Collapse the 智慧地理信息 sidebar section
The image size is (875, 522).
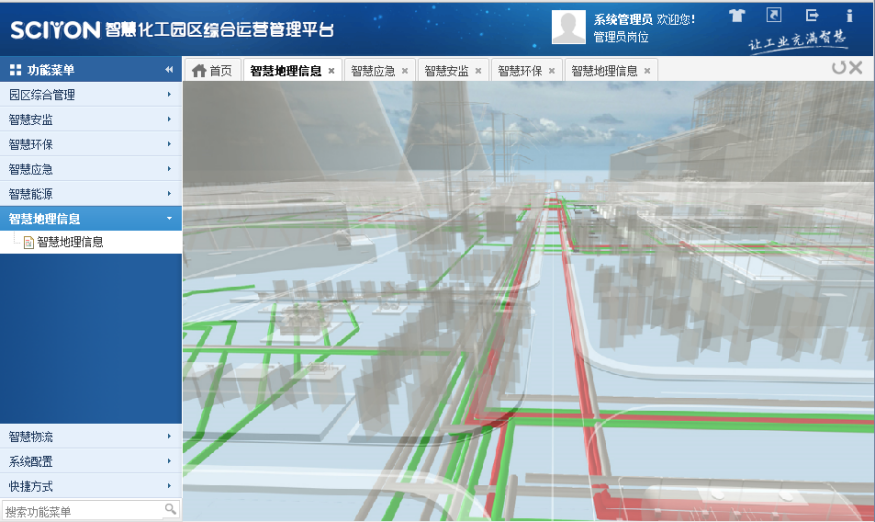90,218
